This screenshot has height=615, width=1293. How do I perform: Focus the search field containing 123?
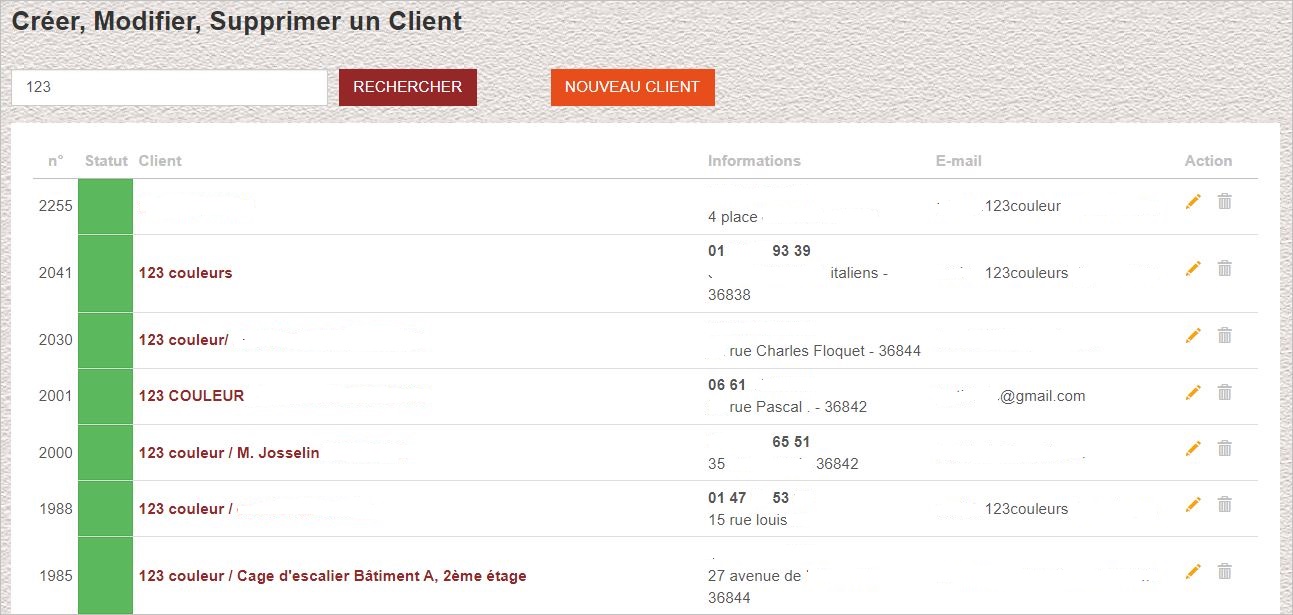[x=169, y=87]
